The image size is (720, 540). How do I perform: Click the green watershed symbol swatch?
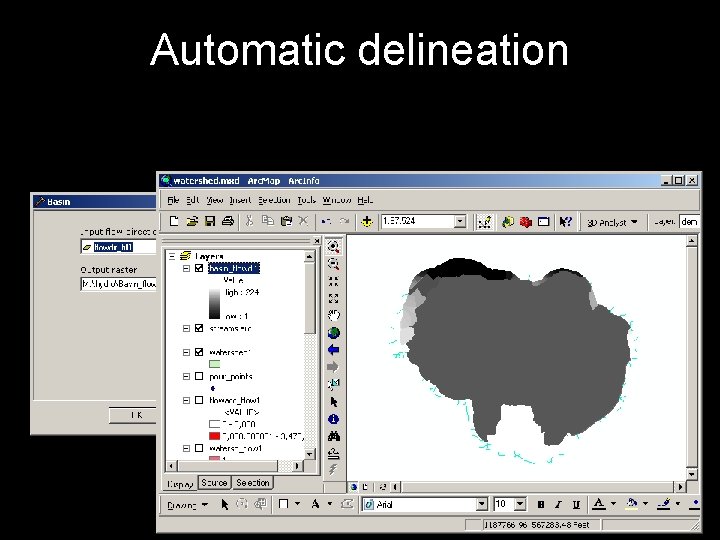[214, 364]
